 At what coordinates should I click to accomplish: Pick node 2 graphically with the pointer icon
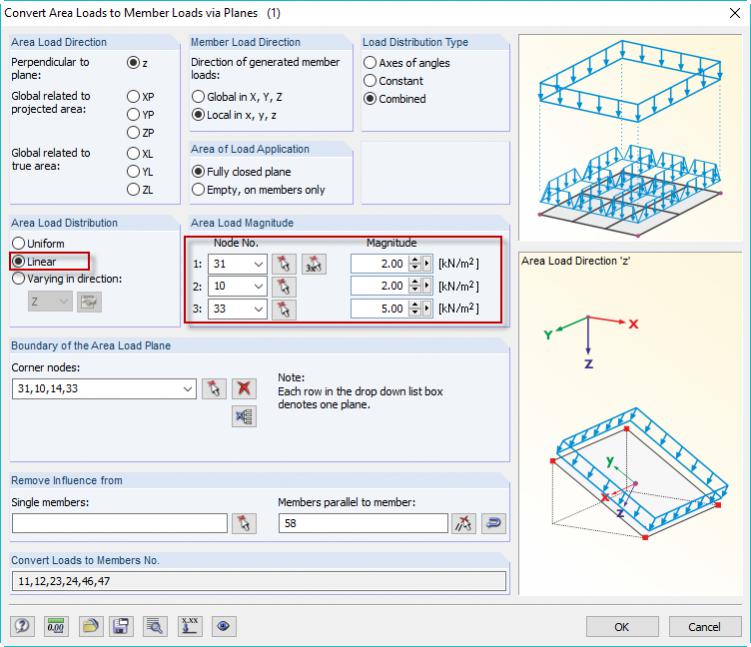tap(284, 286)
